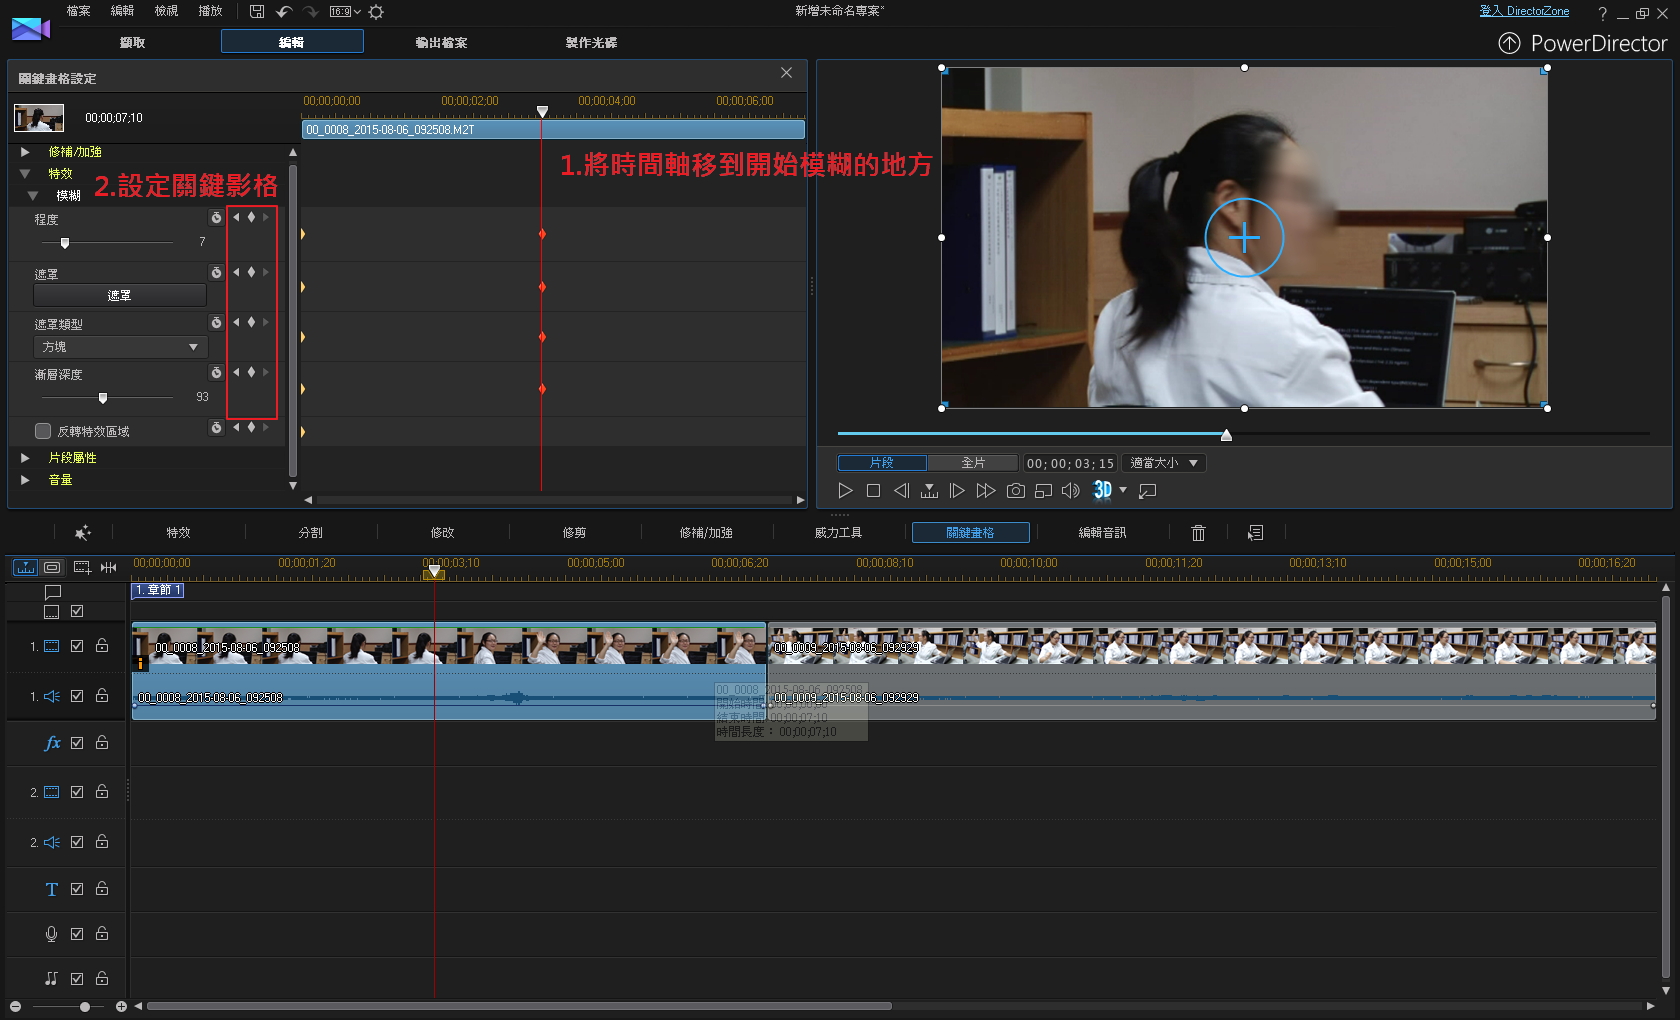
Task: Click the 遮罩 button
Action: (x=120, y=295)
